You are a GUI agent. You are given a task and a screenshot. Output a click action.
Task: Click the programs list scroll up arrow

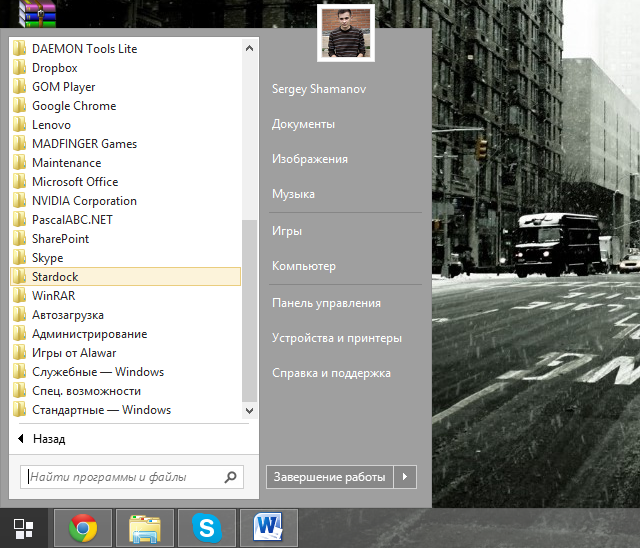[249, 48]
